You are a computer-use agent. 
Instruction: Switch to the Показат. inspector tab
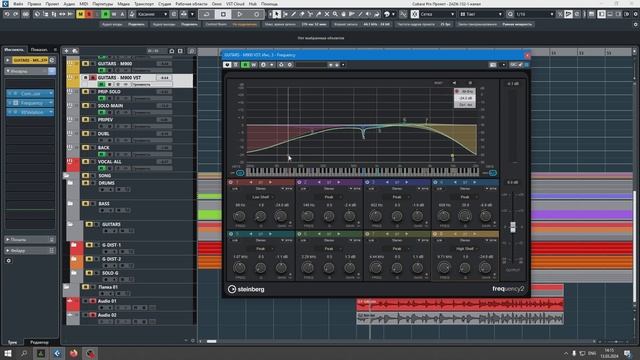(39, 50)
